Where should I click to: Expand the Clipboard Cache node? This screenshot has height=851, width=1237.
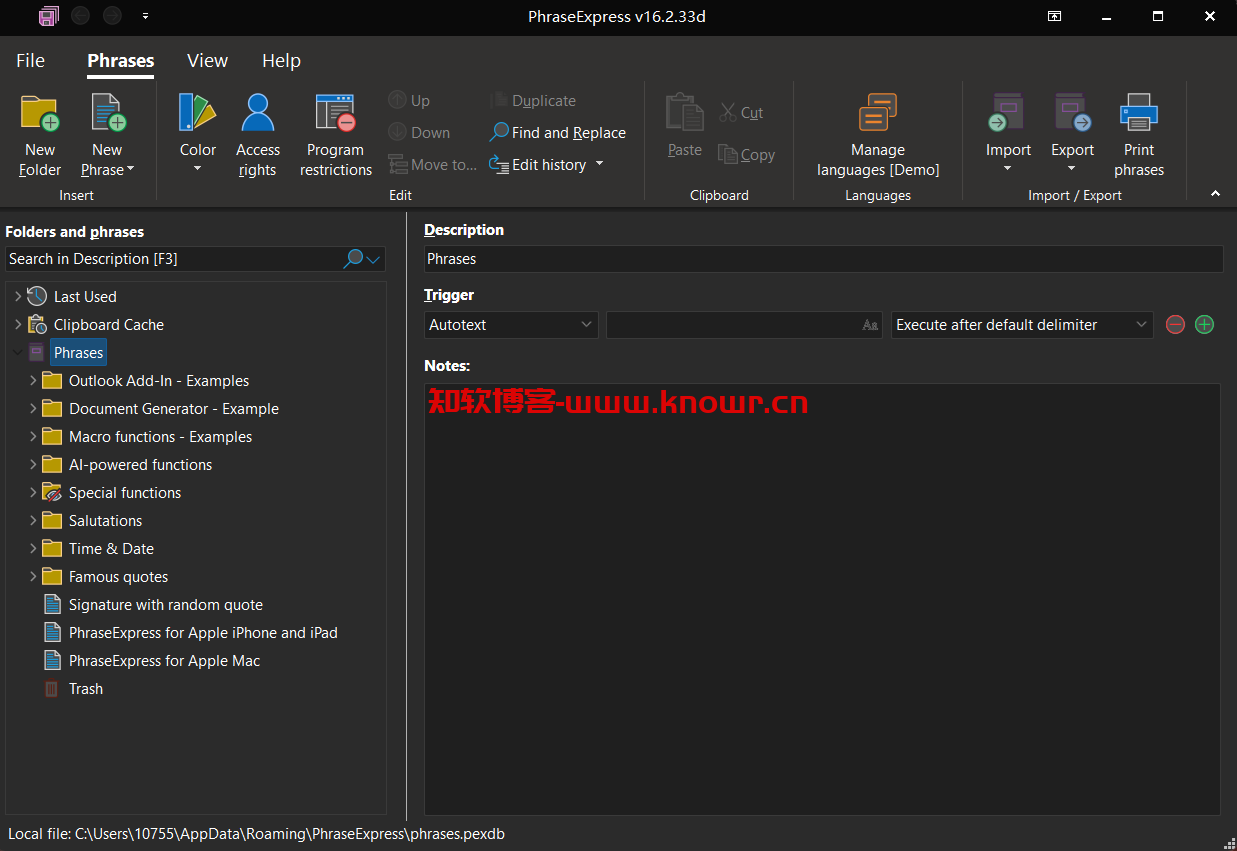(x=17, y=325)
